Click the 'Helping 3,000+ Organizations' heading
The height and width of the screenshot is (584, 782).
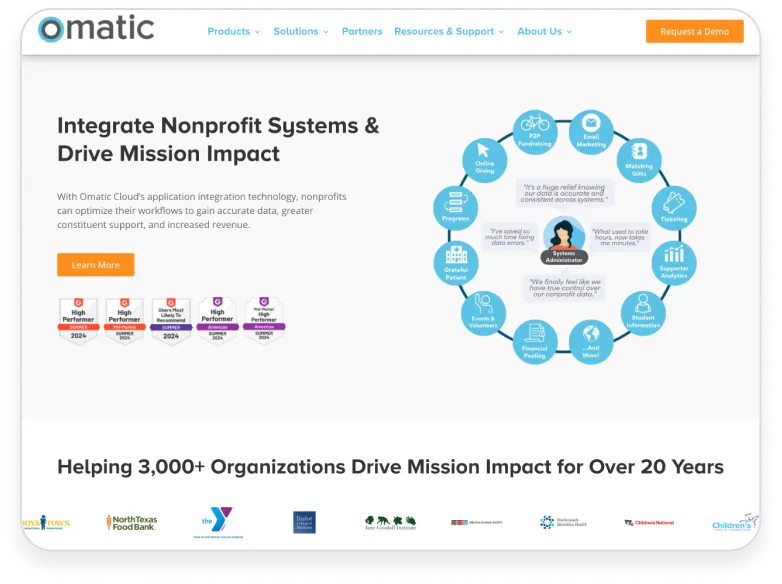[391, 467]
